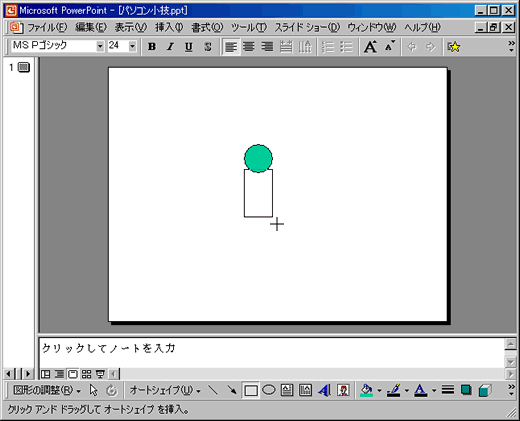Select slide 1 in outline pane
Screen dimensions: 520x421
[x=24, y=67]
